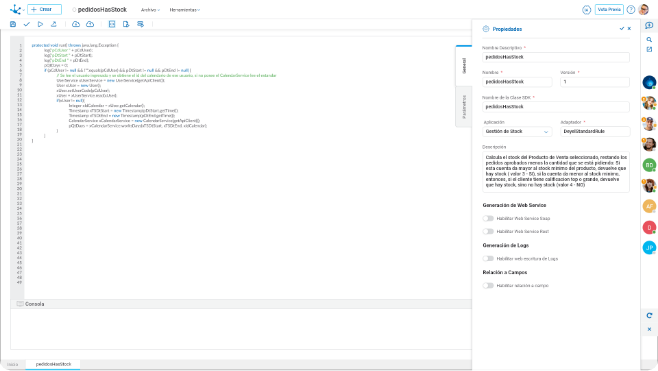Enable the Logs writing switch
The height and width of the screenshot is (371, 658).
coord(488,259)
